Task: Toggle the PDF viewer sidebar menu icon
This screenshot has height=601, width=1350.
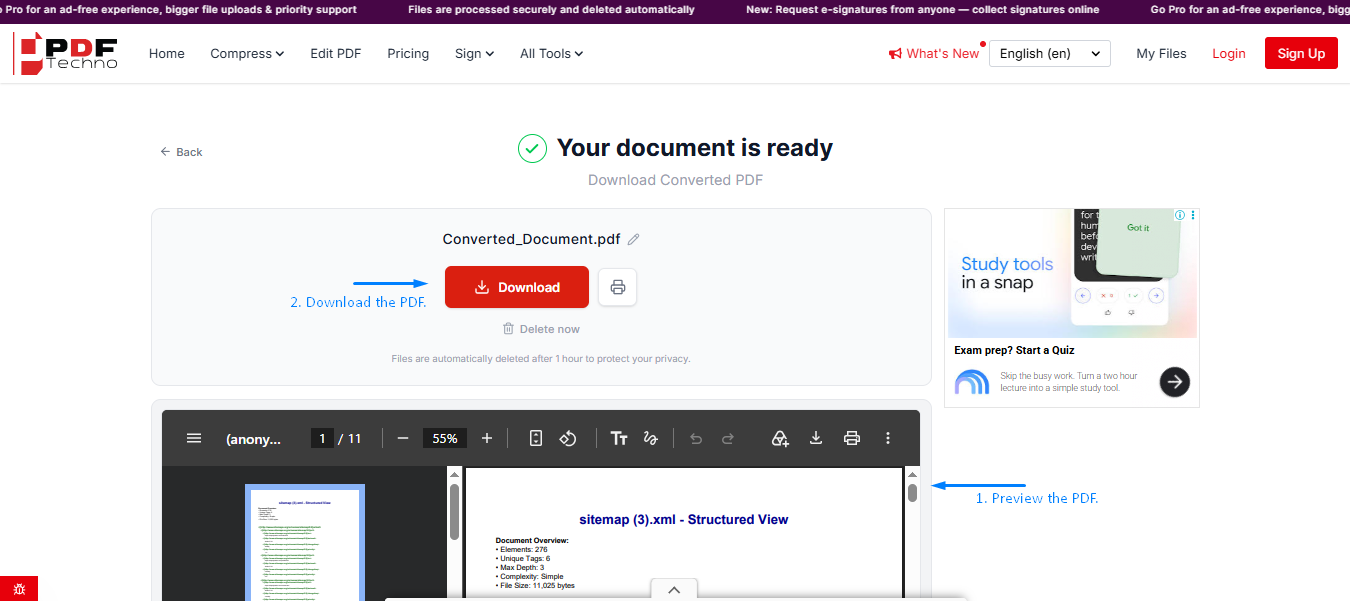Action: [x=194, y=438]
